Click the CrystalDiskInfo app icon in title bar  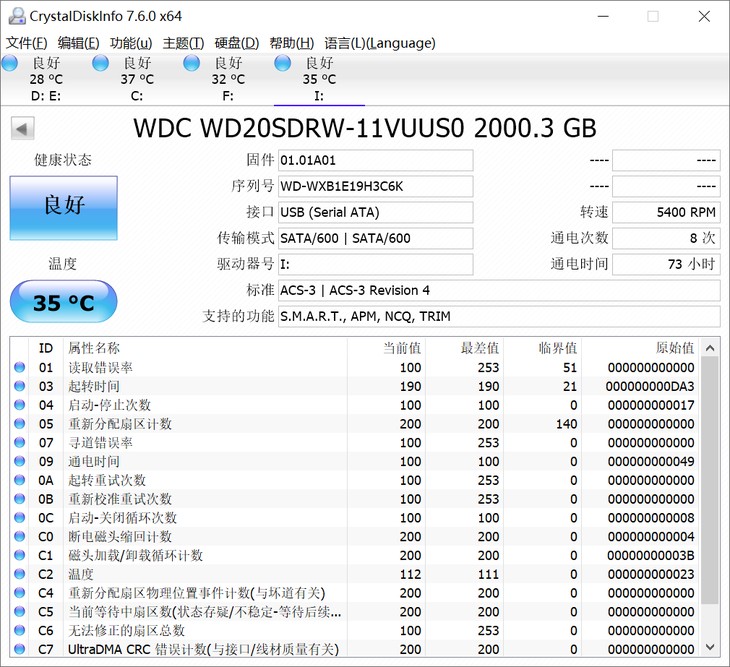click(17, 16)
